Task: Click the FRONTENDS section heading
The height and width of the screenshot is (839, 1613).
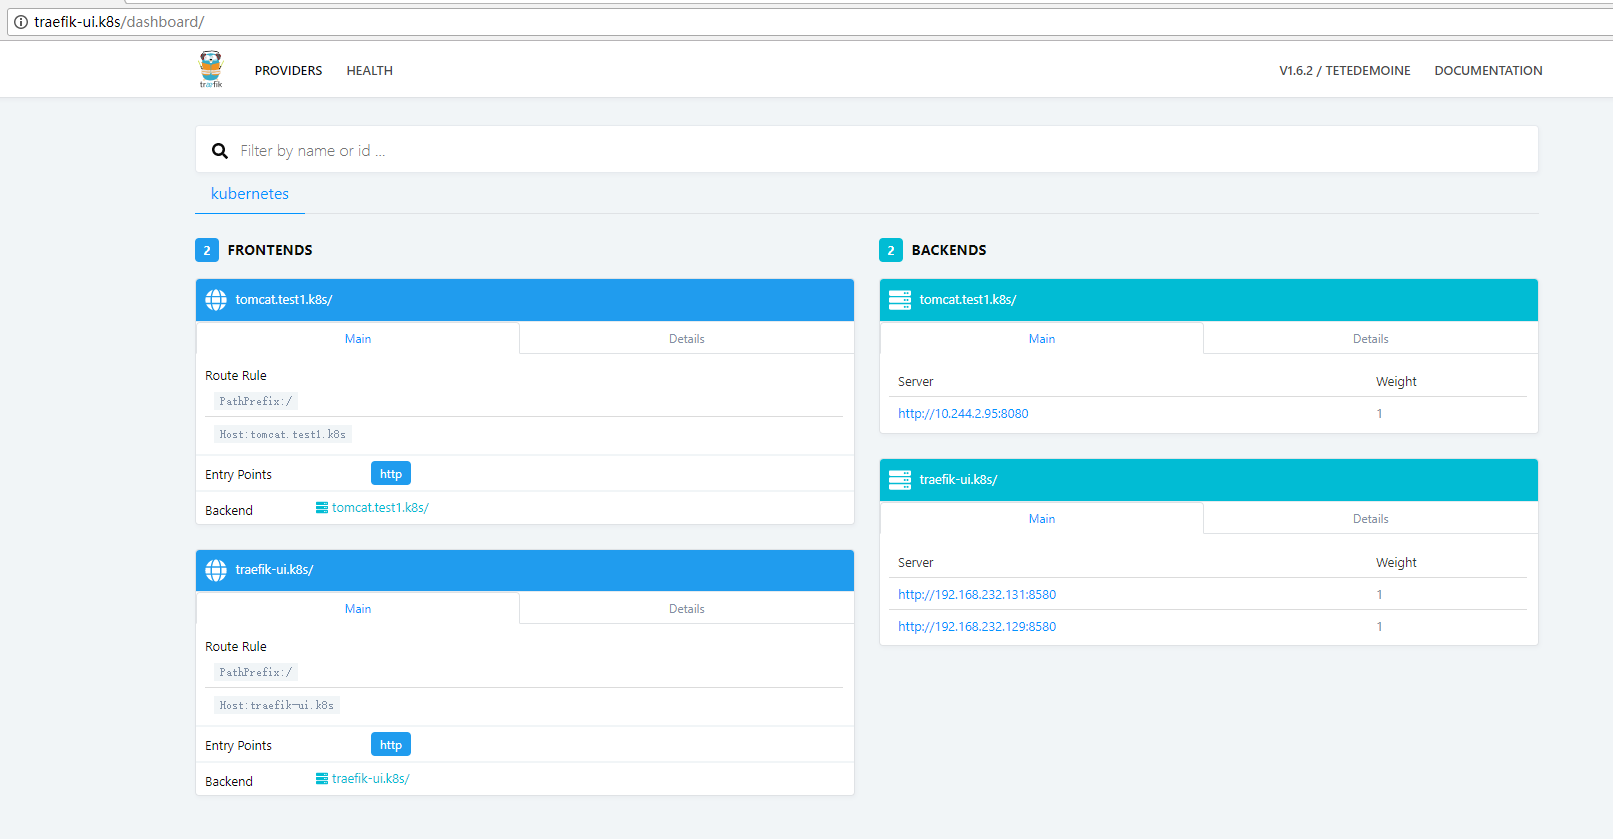Action: coord(270,250)
